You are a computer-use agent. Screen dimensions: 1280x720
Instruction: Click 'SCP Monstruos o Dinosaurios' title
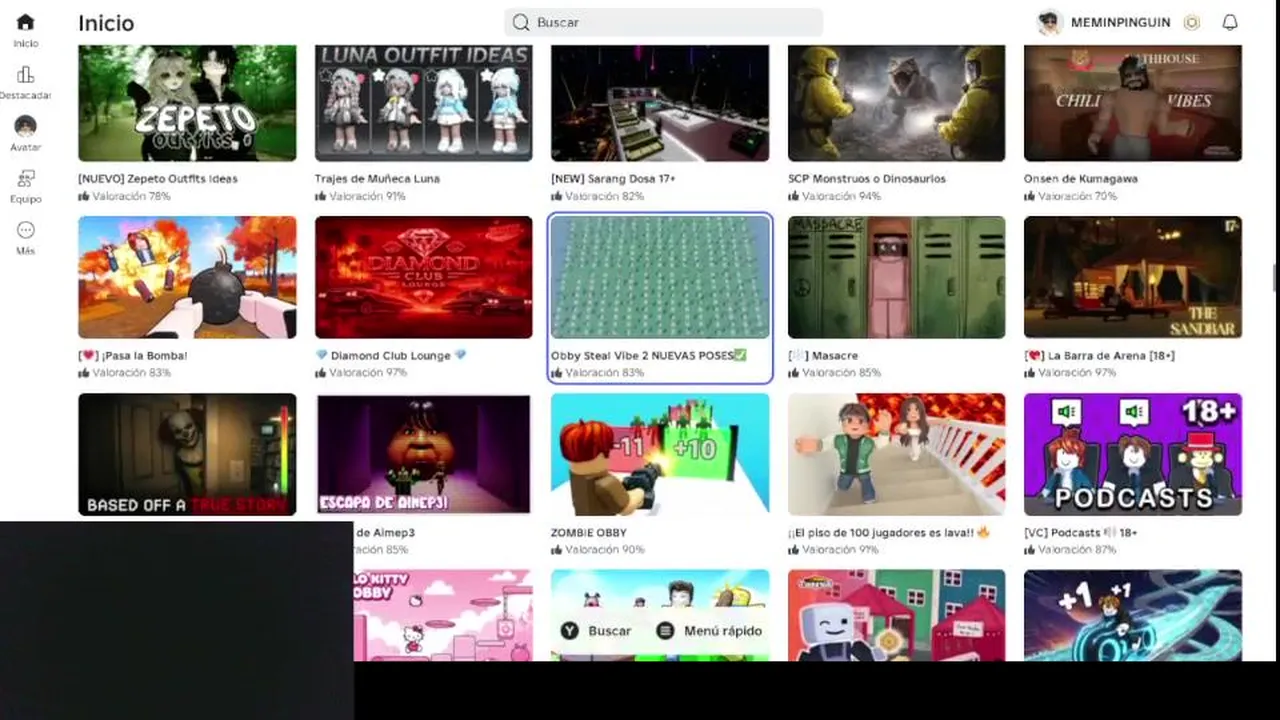click(x=867, y=179)
